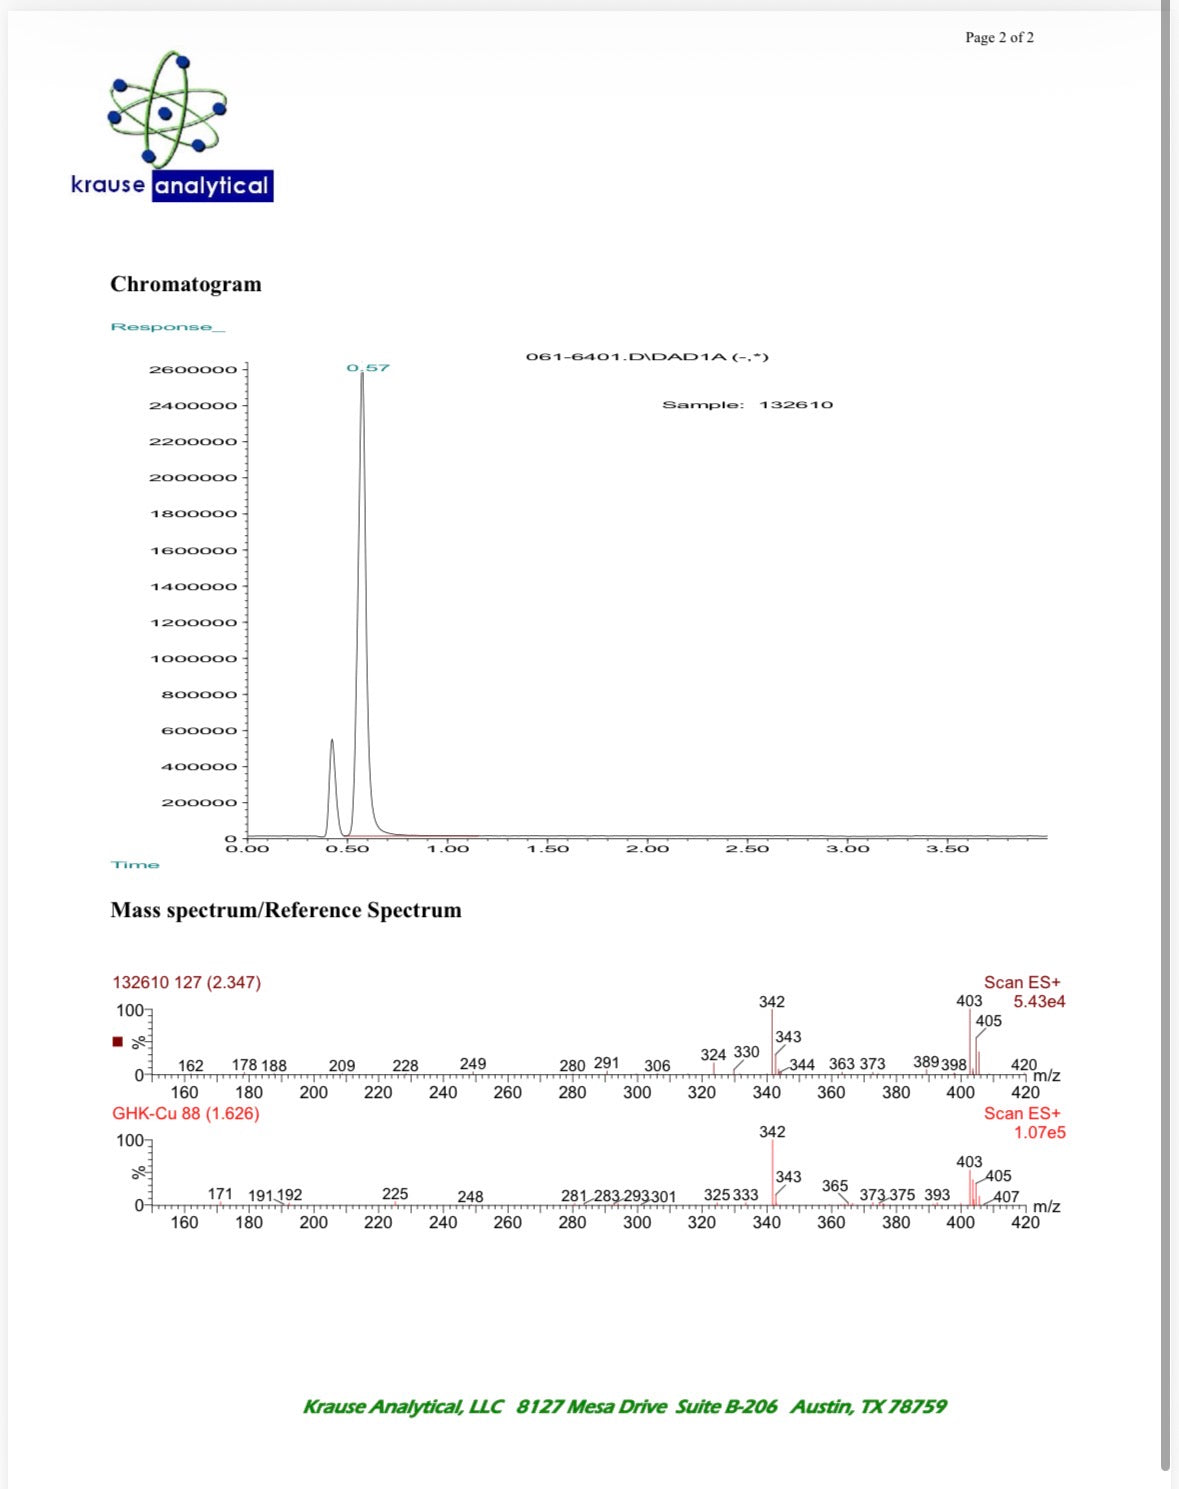Click the 'Chromatogram' heading
This screenshot has height=1489, width=1179.
pyautogui.click(x=186, y=284)
